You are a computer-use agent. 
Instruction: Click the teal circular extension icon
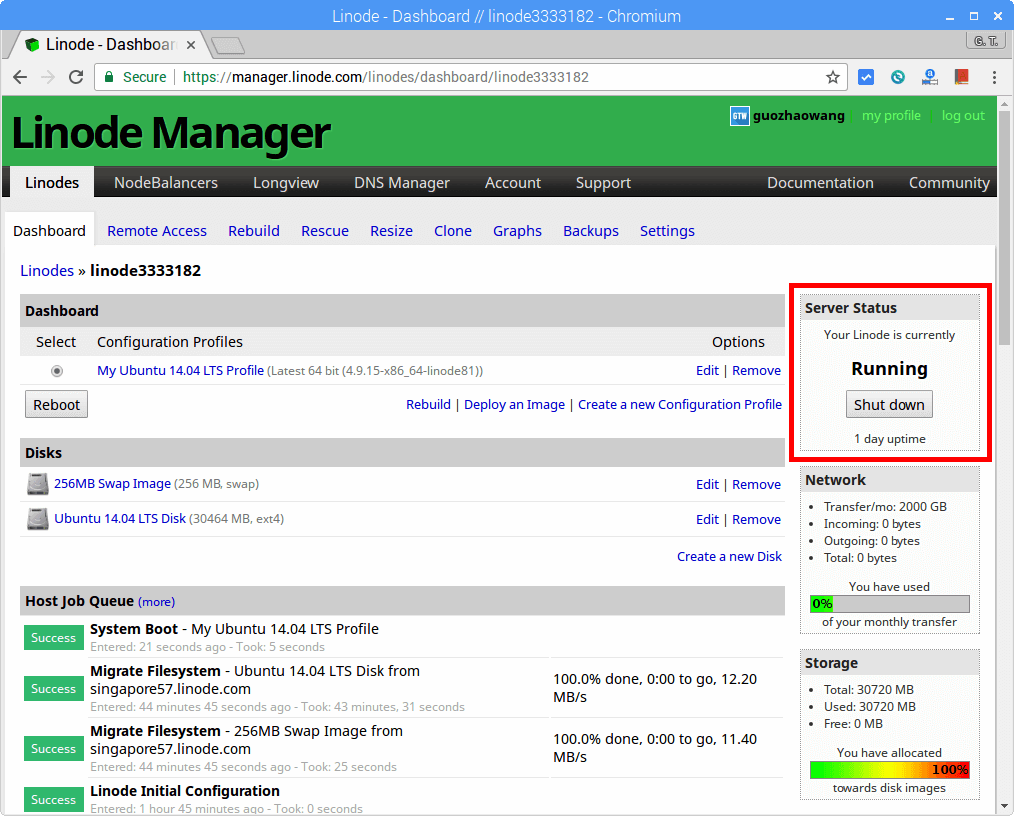[x=897, y=77]
